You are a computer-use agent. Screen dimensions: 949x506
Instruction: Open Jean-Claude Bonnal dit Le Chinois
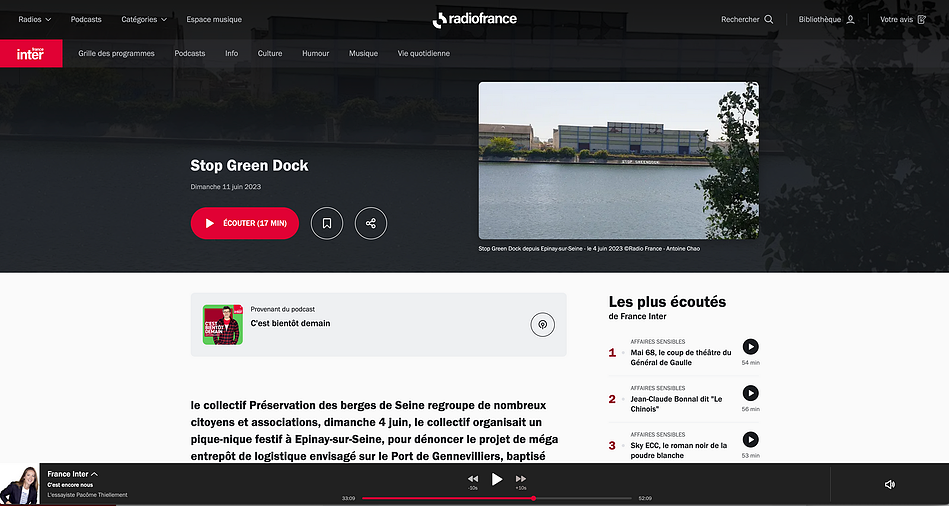pos(677,404)
